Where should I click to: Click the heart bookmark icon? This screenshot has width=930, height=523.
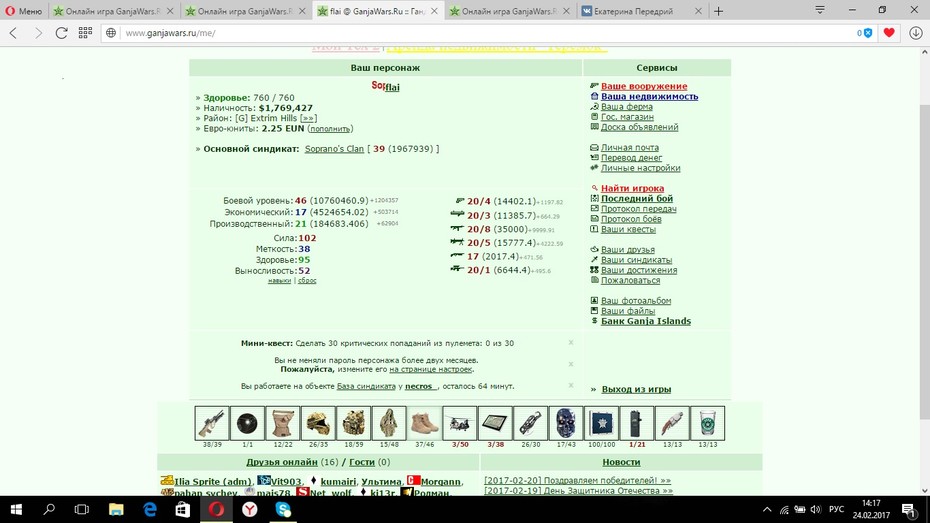pos(888,33)
